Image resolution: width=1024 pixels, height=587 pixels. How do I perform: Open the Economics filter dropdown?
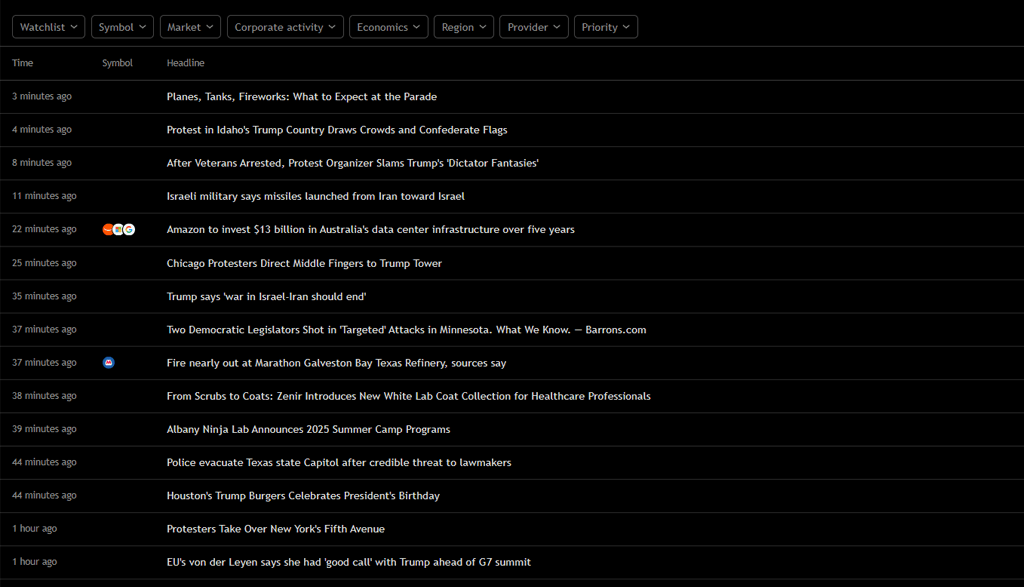(x=388, y=27)
